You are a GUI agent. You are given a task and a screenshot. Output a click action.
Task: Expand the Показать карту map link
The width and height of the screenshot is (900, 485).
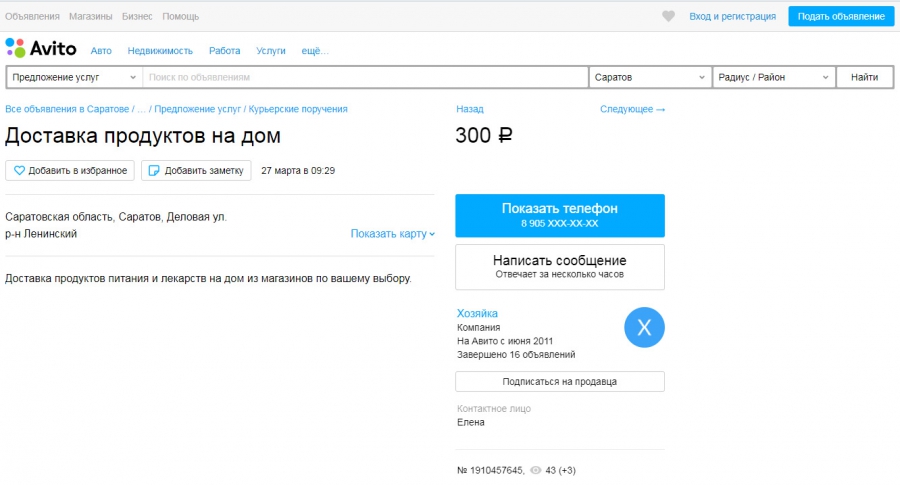tap(392, 234)
